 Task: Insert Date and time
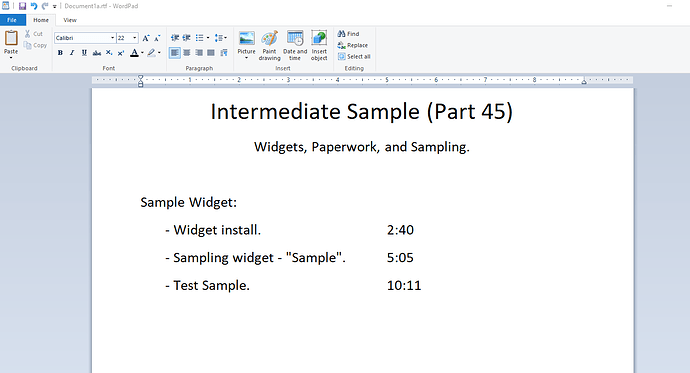(295, 45)
